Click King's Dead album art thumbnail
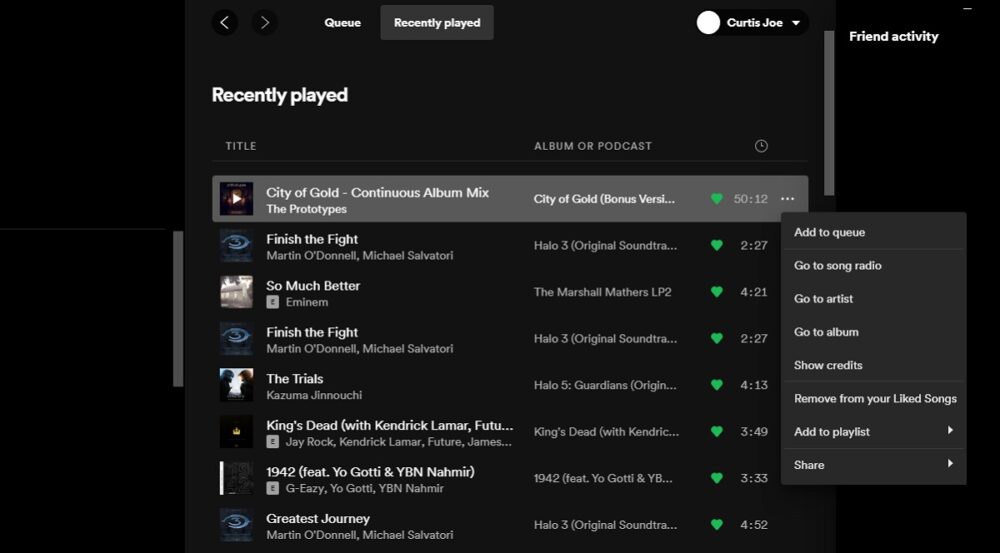 point(237,432)
